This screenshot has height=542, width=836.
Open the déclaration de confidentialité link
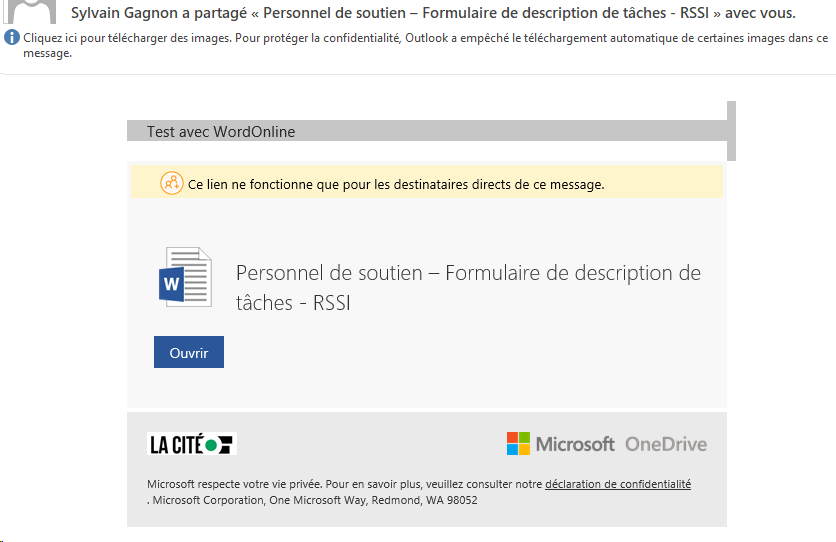618,484
